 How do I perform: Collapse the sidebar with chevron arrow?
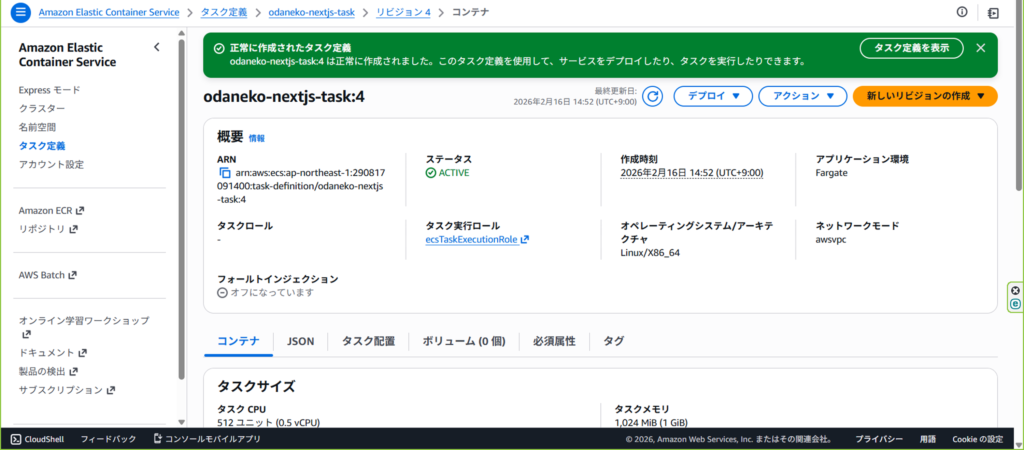point(156,47)
